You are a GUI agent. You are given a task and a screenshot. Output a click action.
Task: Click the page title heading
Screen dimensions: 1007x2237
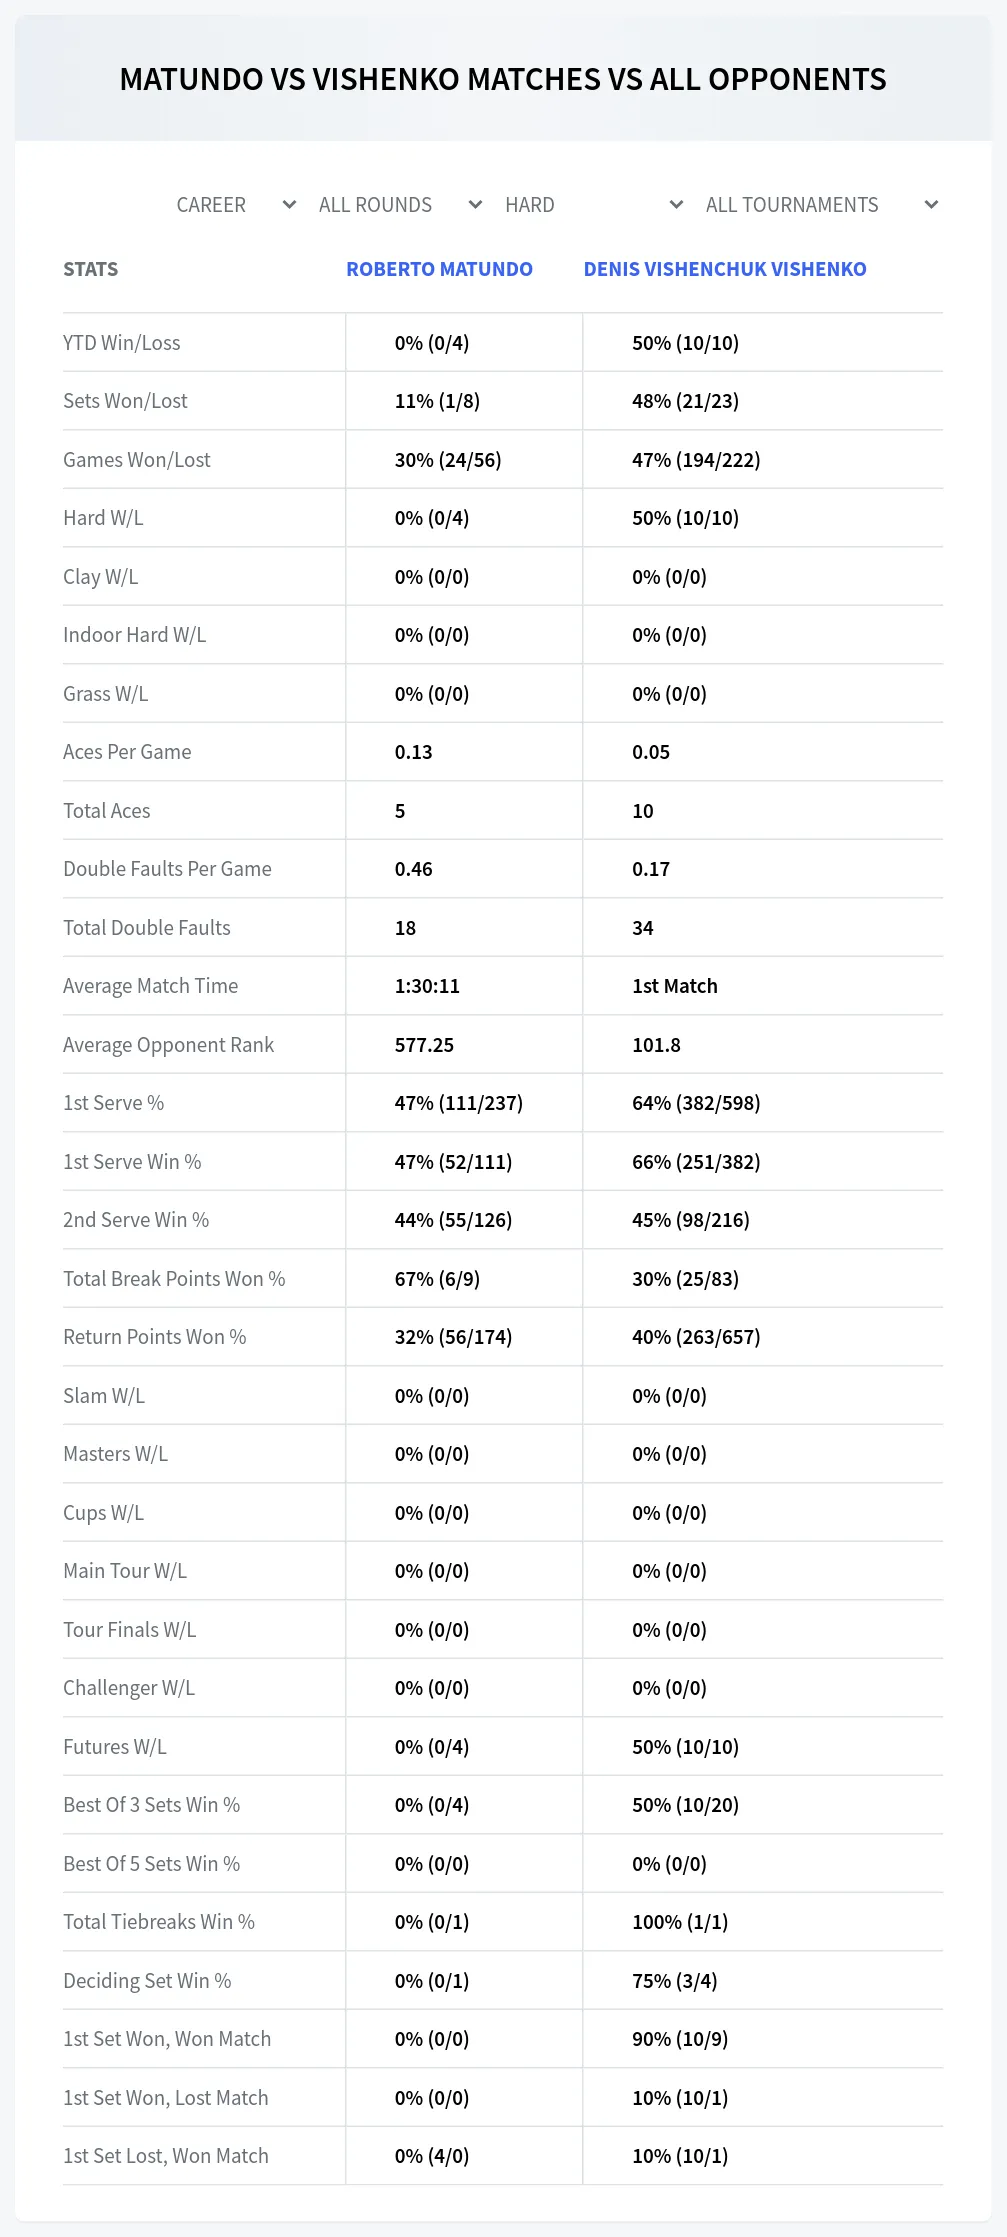point(503,79)
